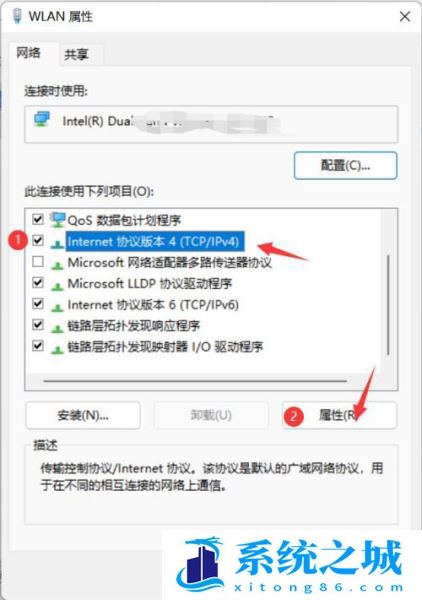
Task: Toggle the TCP/IPv6 checkbox
Action: [x=37, y=304]
